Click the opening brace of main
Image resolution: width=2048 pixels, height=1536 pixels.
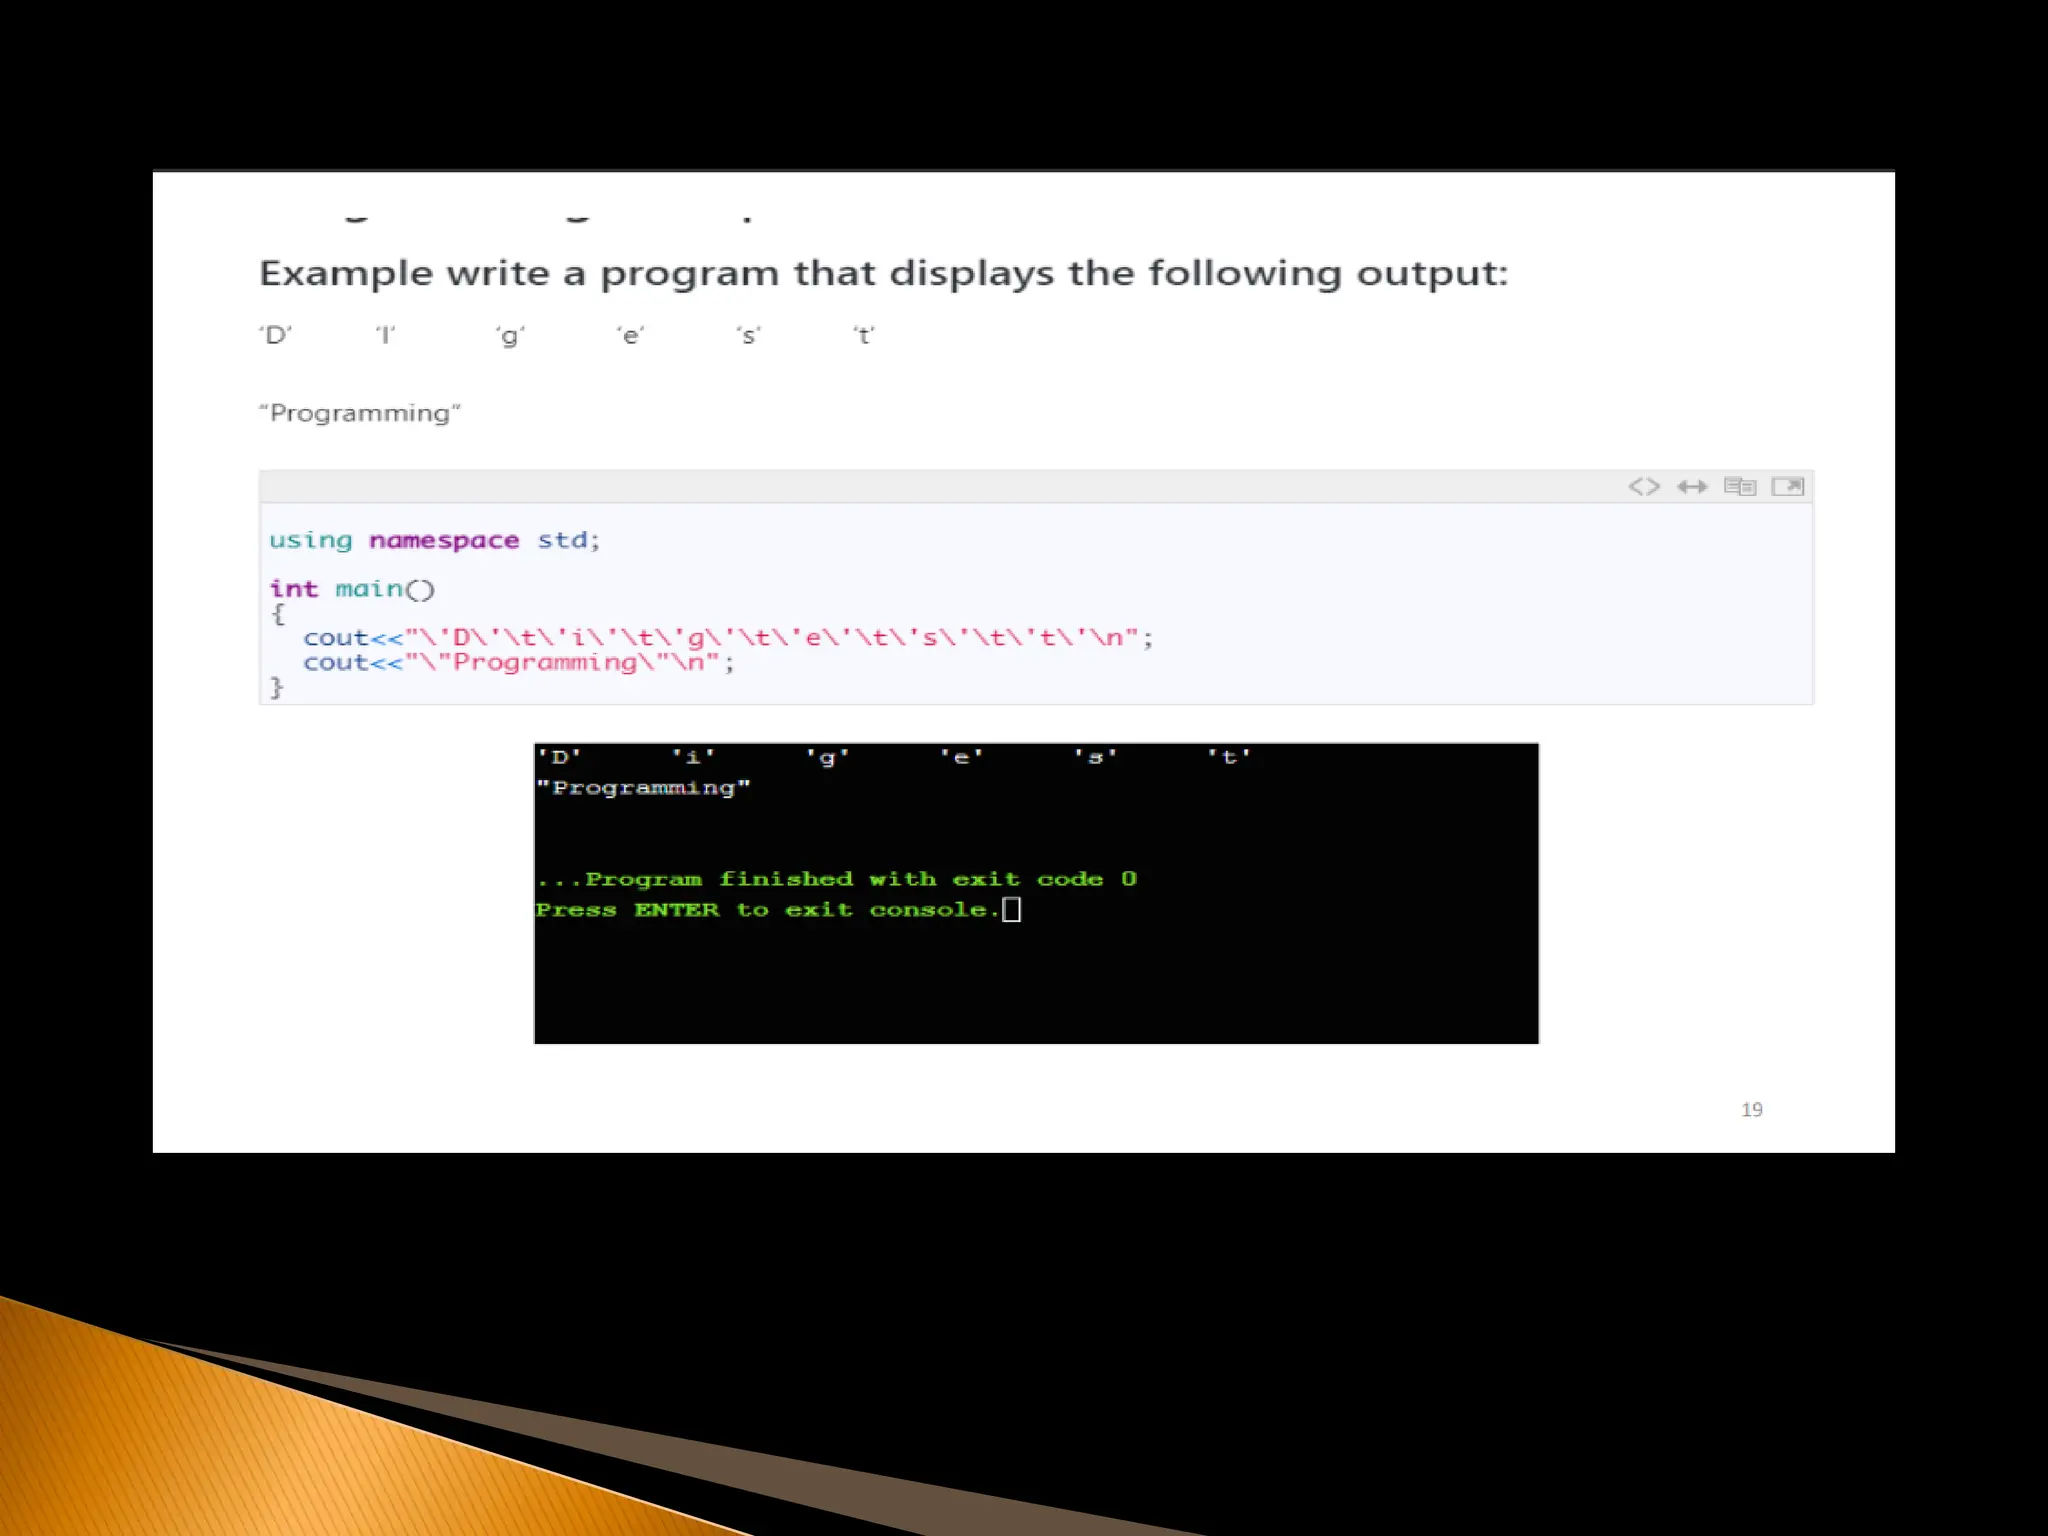(x=277, y=613)
